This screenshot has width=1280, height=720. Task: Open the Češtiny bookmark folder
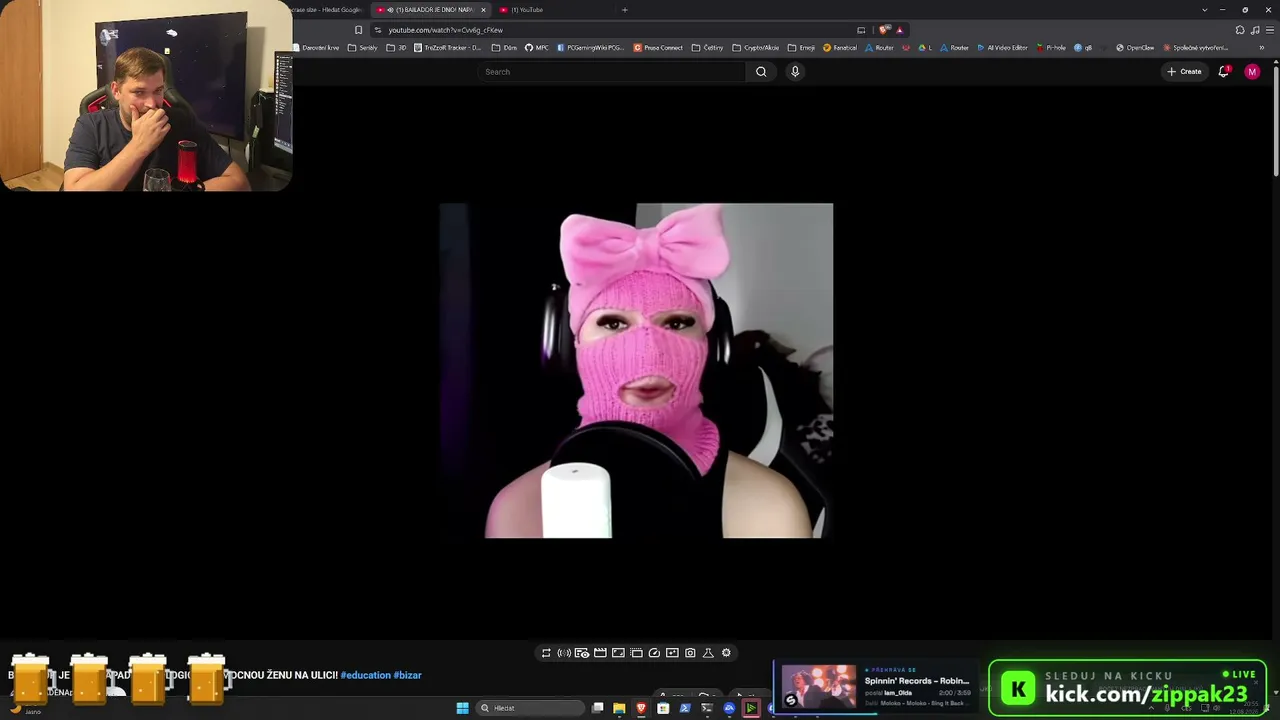pyautogui.click(x=708, y=48)
